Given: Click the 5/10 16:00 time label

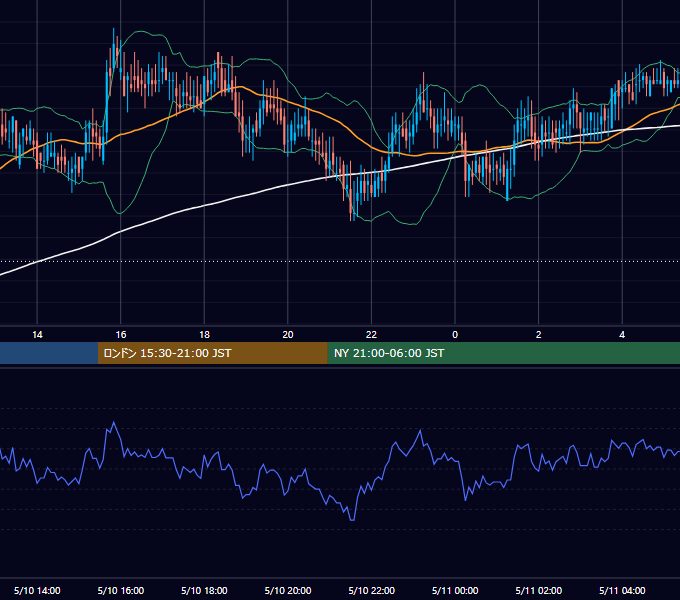Looking at the screenshot, I should [121, 590].
